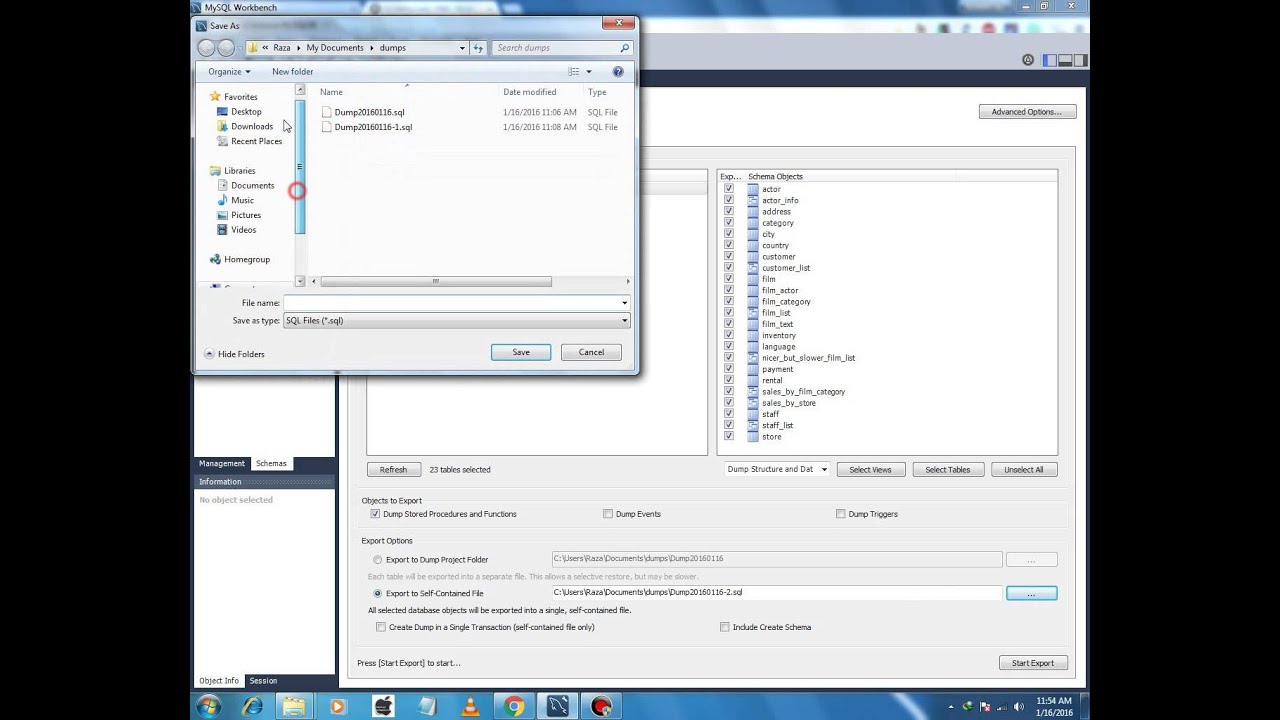Viewport: 1280px width, 720px height.
Task: Open the Downloads folder shortcut
Action: (251, 126)
